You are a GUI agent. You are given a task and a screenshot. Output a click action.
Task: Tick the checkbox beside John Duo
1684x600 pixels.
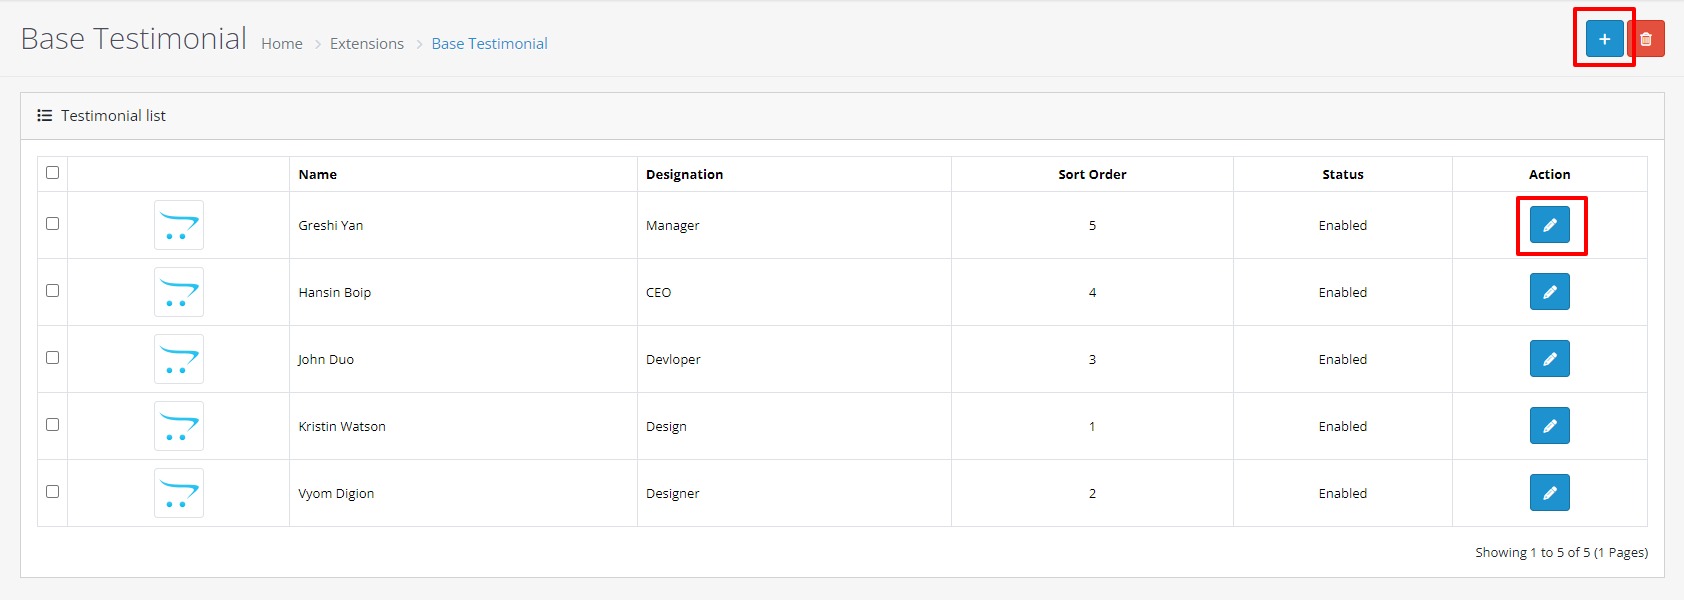(x=53, y=358)
